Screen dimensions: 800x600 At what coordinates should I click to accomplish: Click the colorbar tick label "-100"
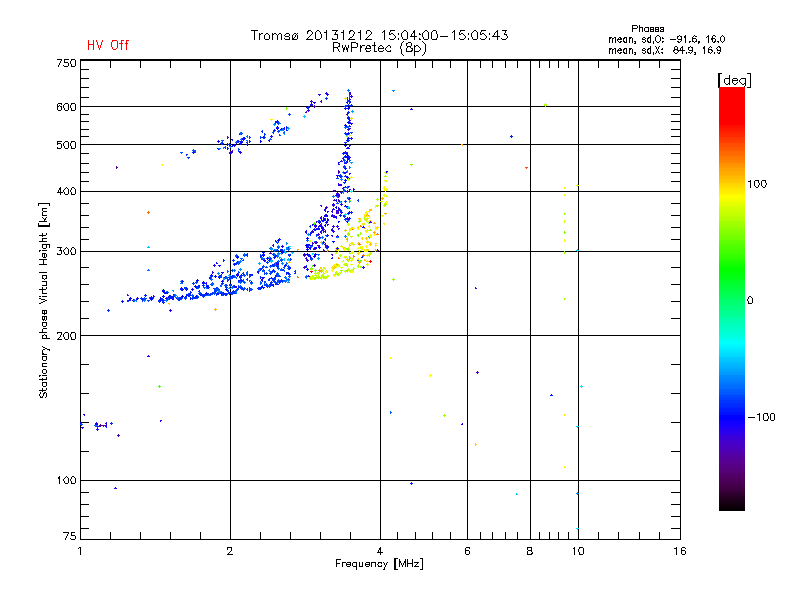click(x=761, y=417)
